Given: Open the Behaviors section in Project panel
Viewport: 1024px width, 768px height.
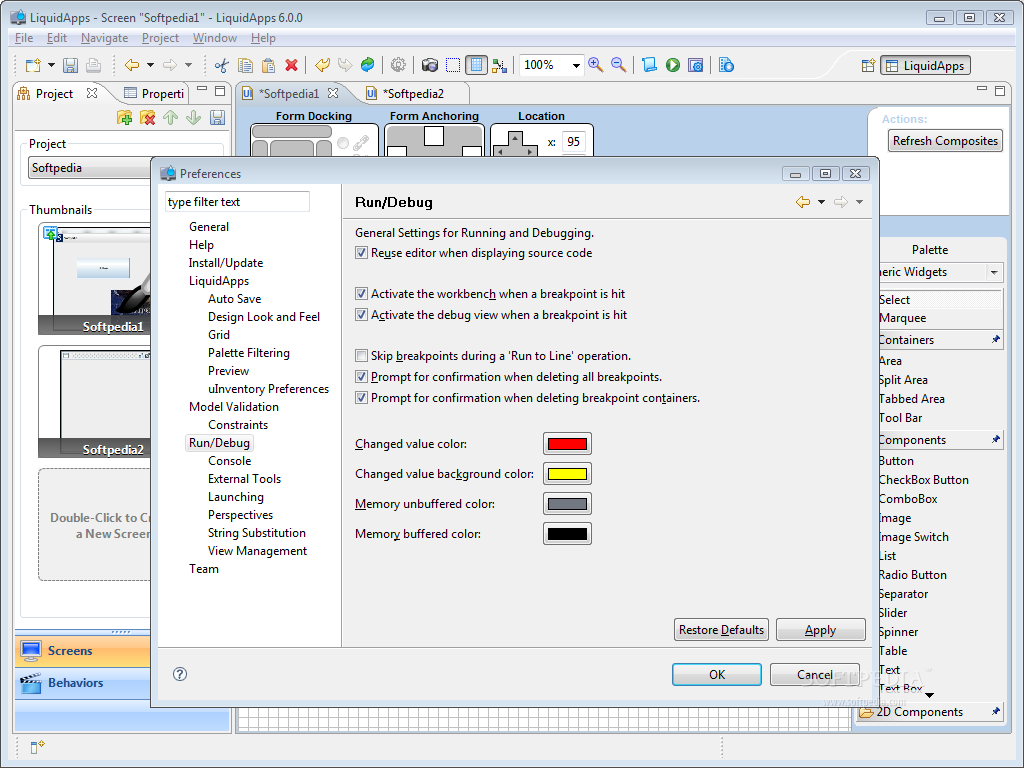Looking at the screenshot, I should [83, 682].
